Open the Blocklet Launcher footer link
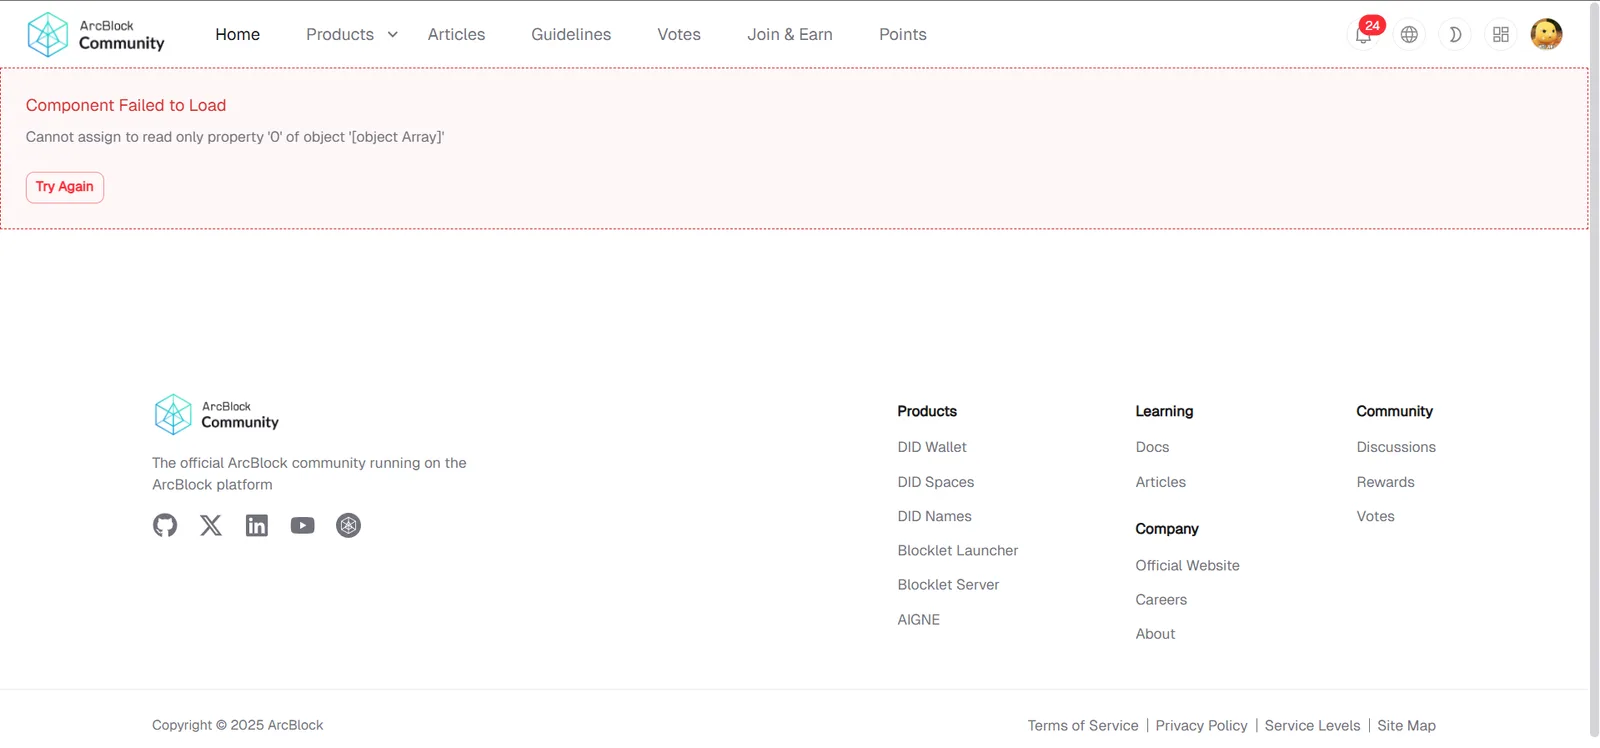 coord(958,551)
